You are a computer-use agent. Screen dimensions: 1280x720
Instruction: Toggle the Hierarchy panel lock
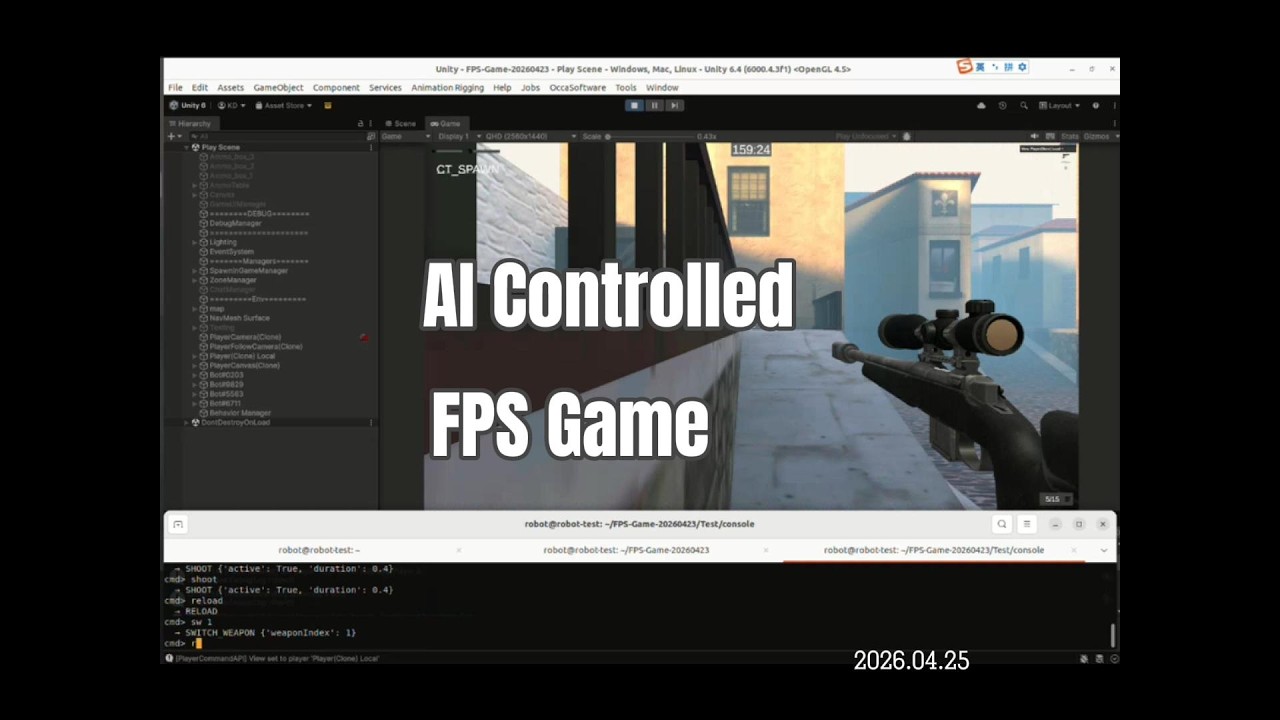pos(360,123)
